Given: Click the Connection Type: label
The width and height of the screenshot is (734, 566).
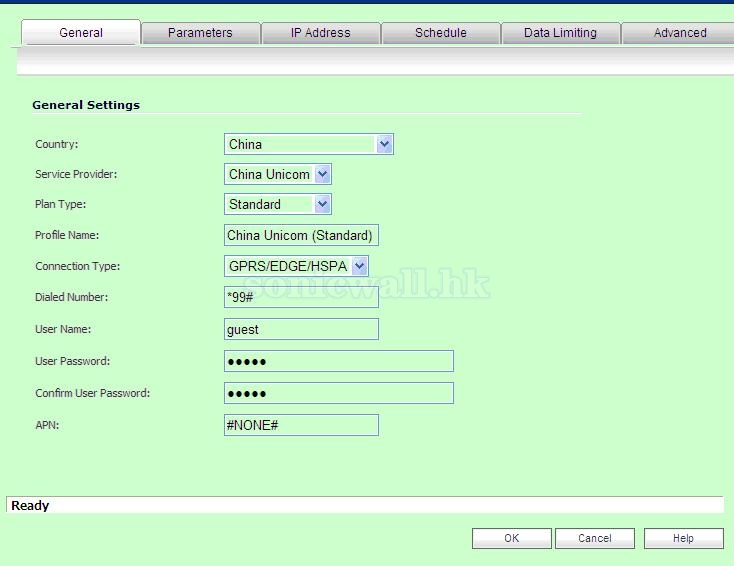Looking at the screenshot, I should click(78, 266).
